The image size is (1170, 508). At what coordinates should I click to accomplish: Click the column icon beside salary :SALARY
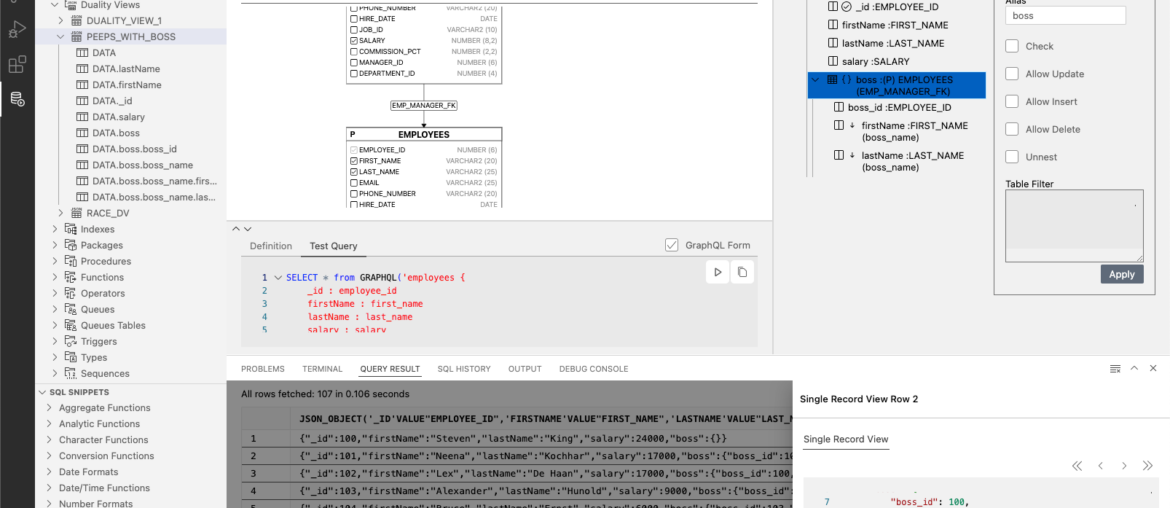(833, 62)
